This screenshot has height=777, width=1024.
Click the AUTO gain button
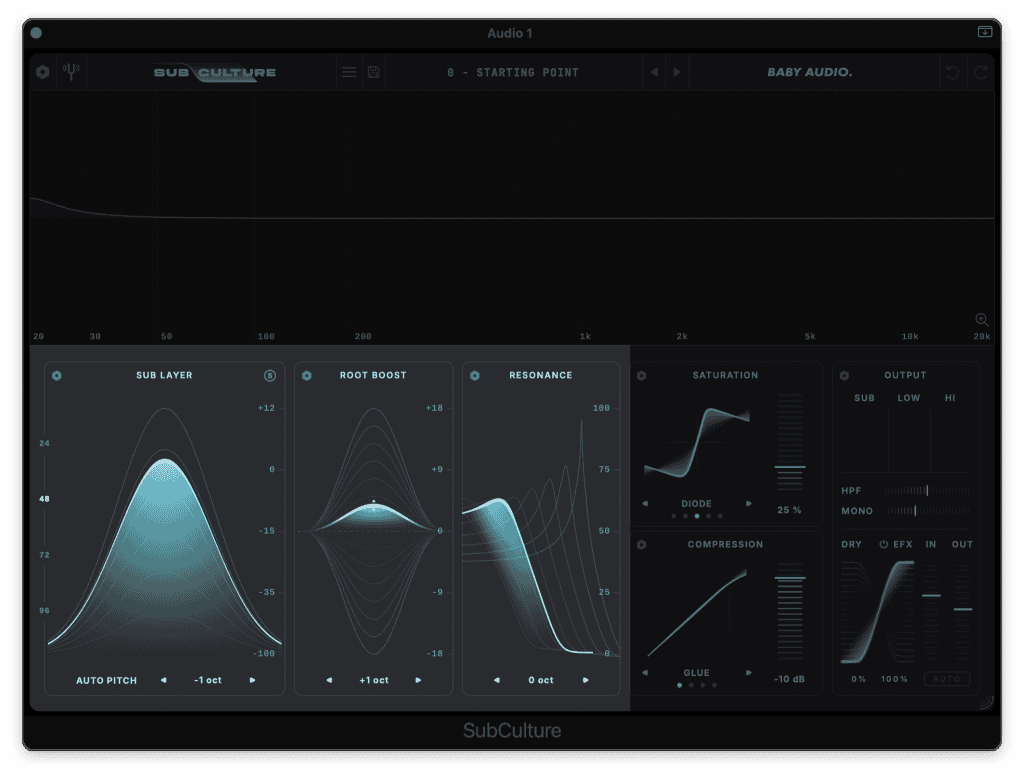click(x=947, y=679)
